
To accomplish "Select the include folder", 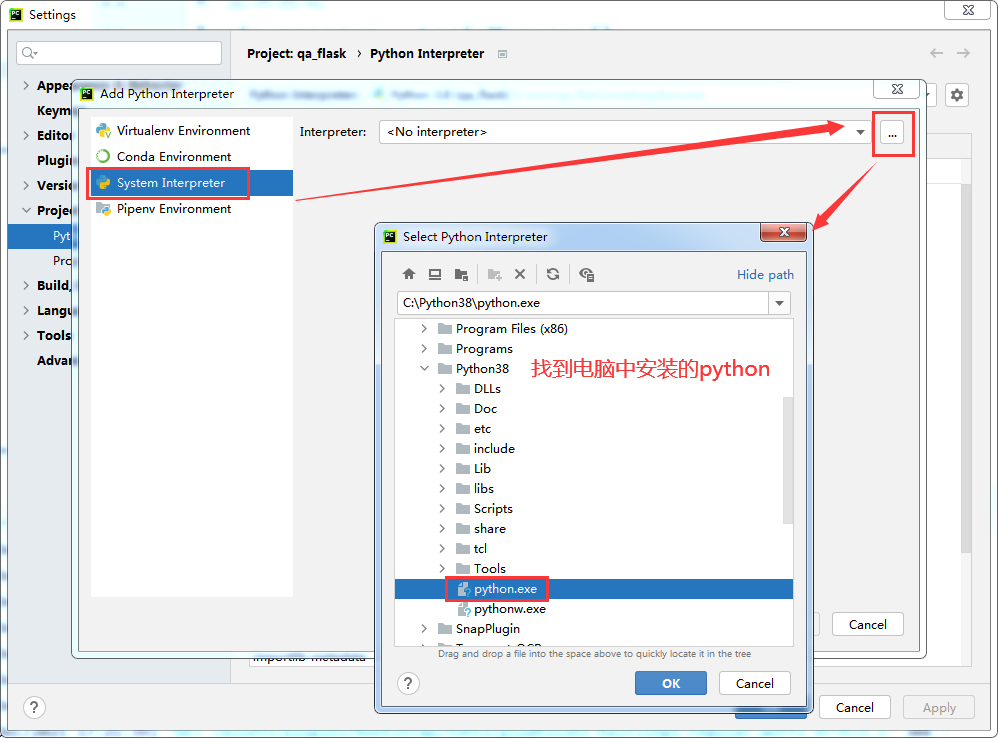I will point(494,449).
